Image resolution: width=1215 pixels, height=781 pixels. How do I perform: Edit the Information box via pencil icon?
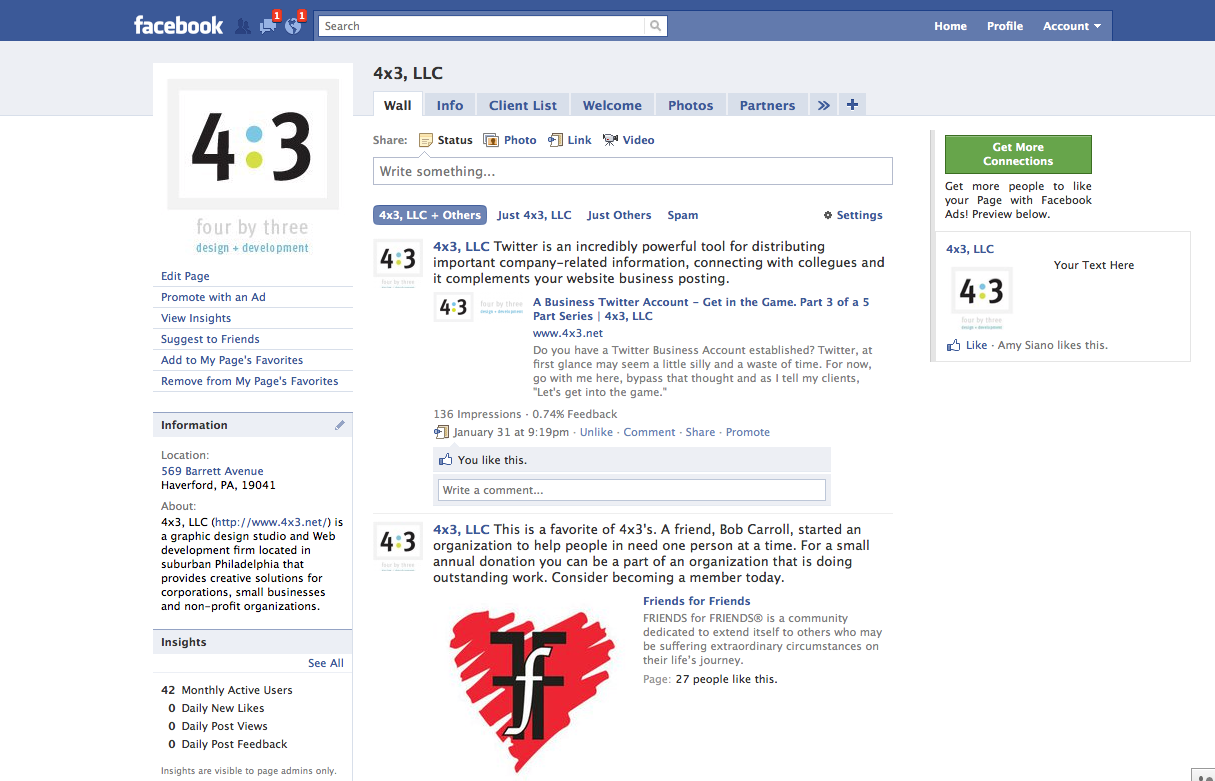coord(340,424)
